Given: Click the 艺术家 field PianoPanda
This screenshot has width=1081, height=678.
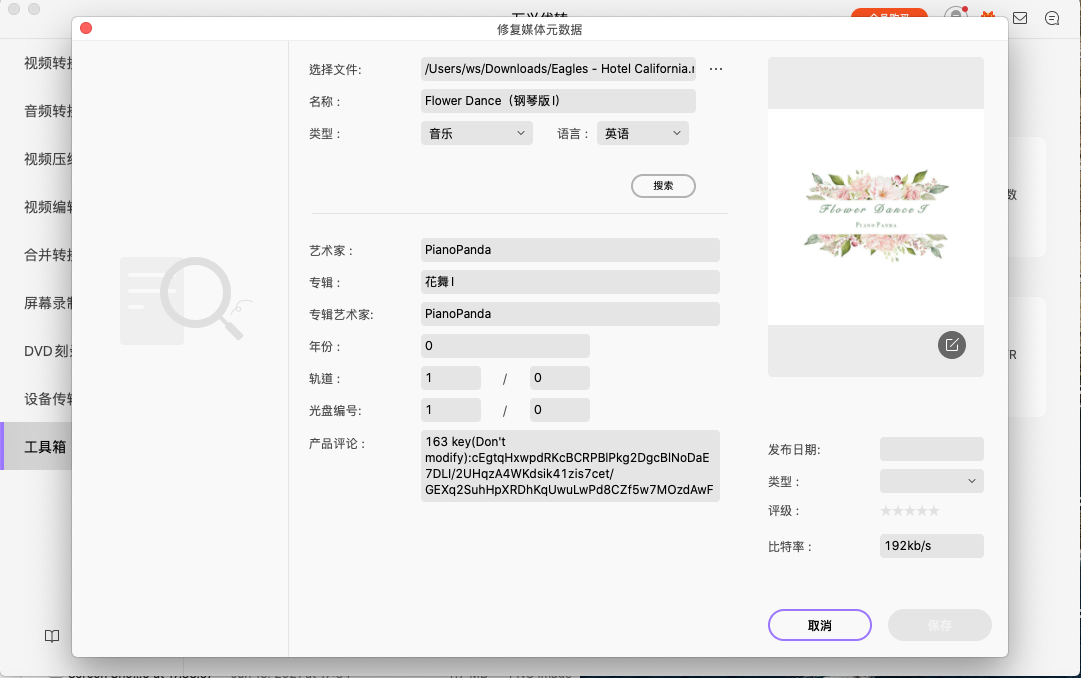Looking at the screenshot, I should tap(570, 250).
